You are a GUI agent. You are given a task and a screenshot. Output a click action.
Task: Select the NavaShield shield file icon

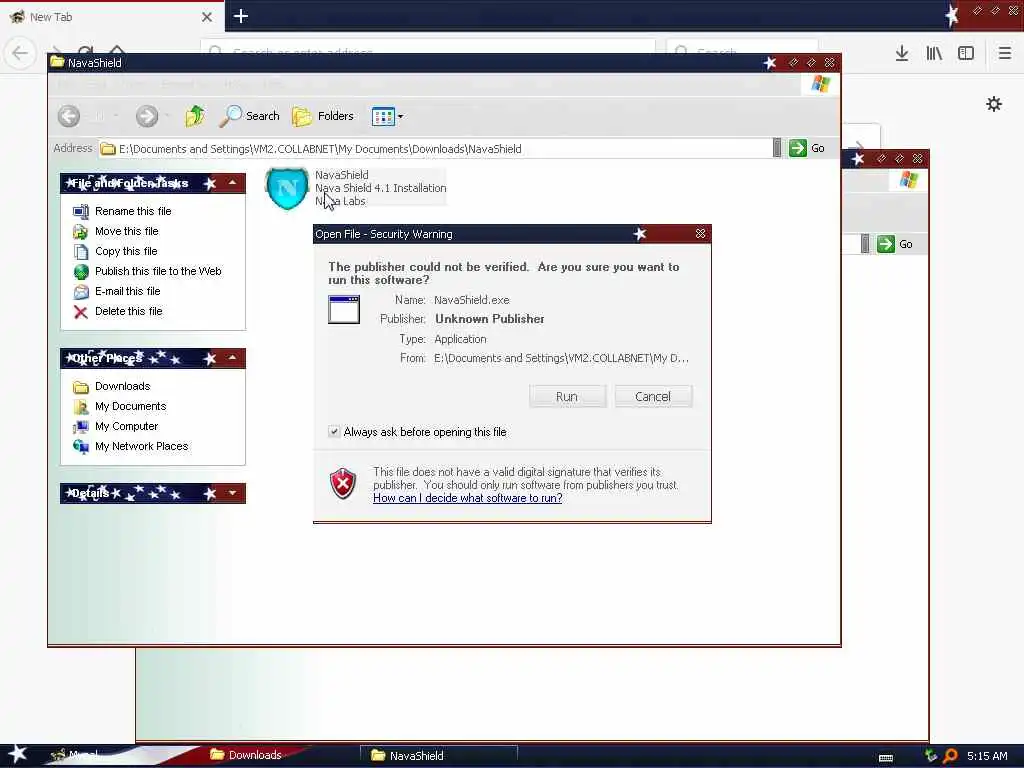pos(287,188)
